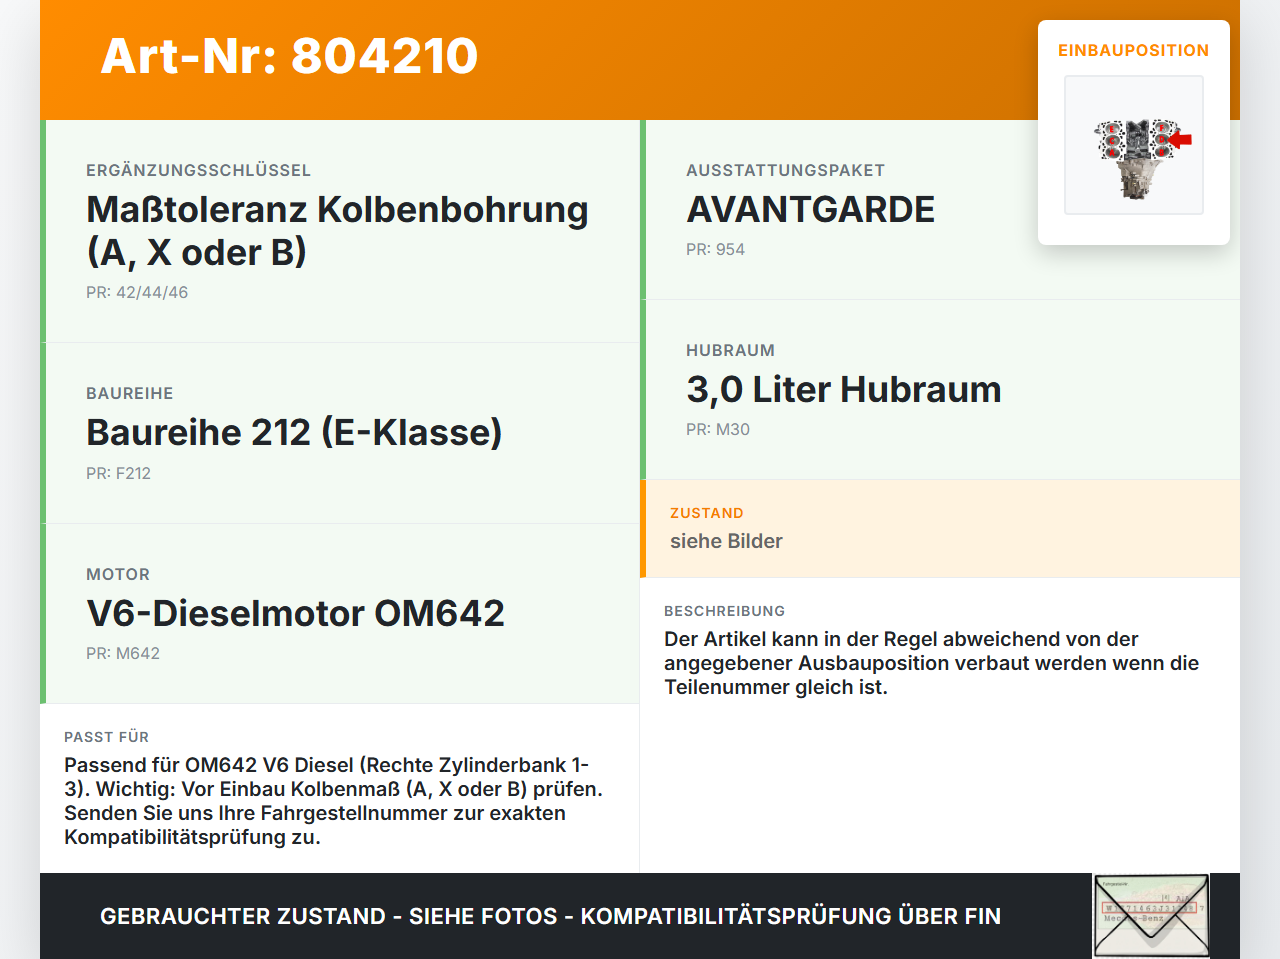Click the PR: F212 code
The height and width of the screenshot is (959, 1280).
click(x=118, y=473)
